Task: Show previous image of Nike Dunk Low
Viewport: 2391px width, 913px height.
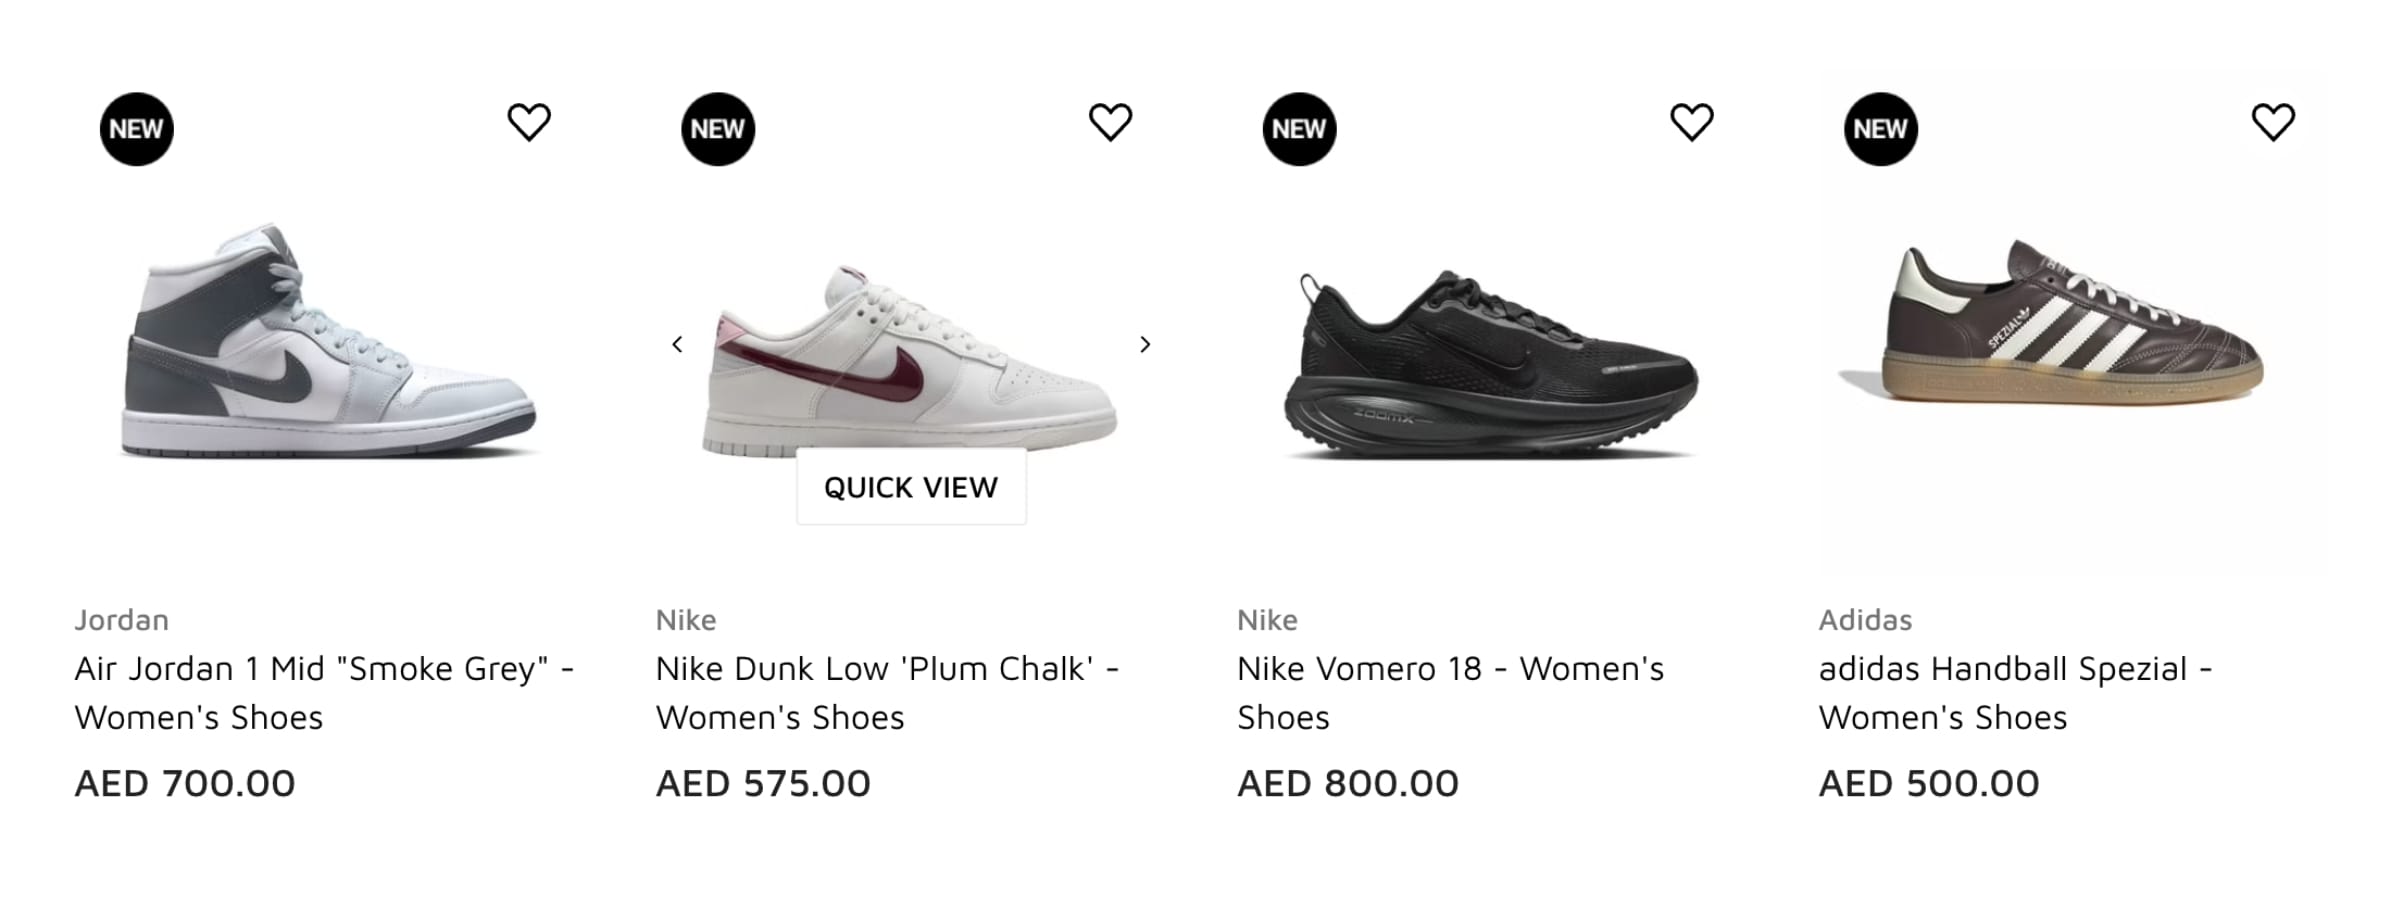Action: (x=677, y=345)
